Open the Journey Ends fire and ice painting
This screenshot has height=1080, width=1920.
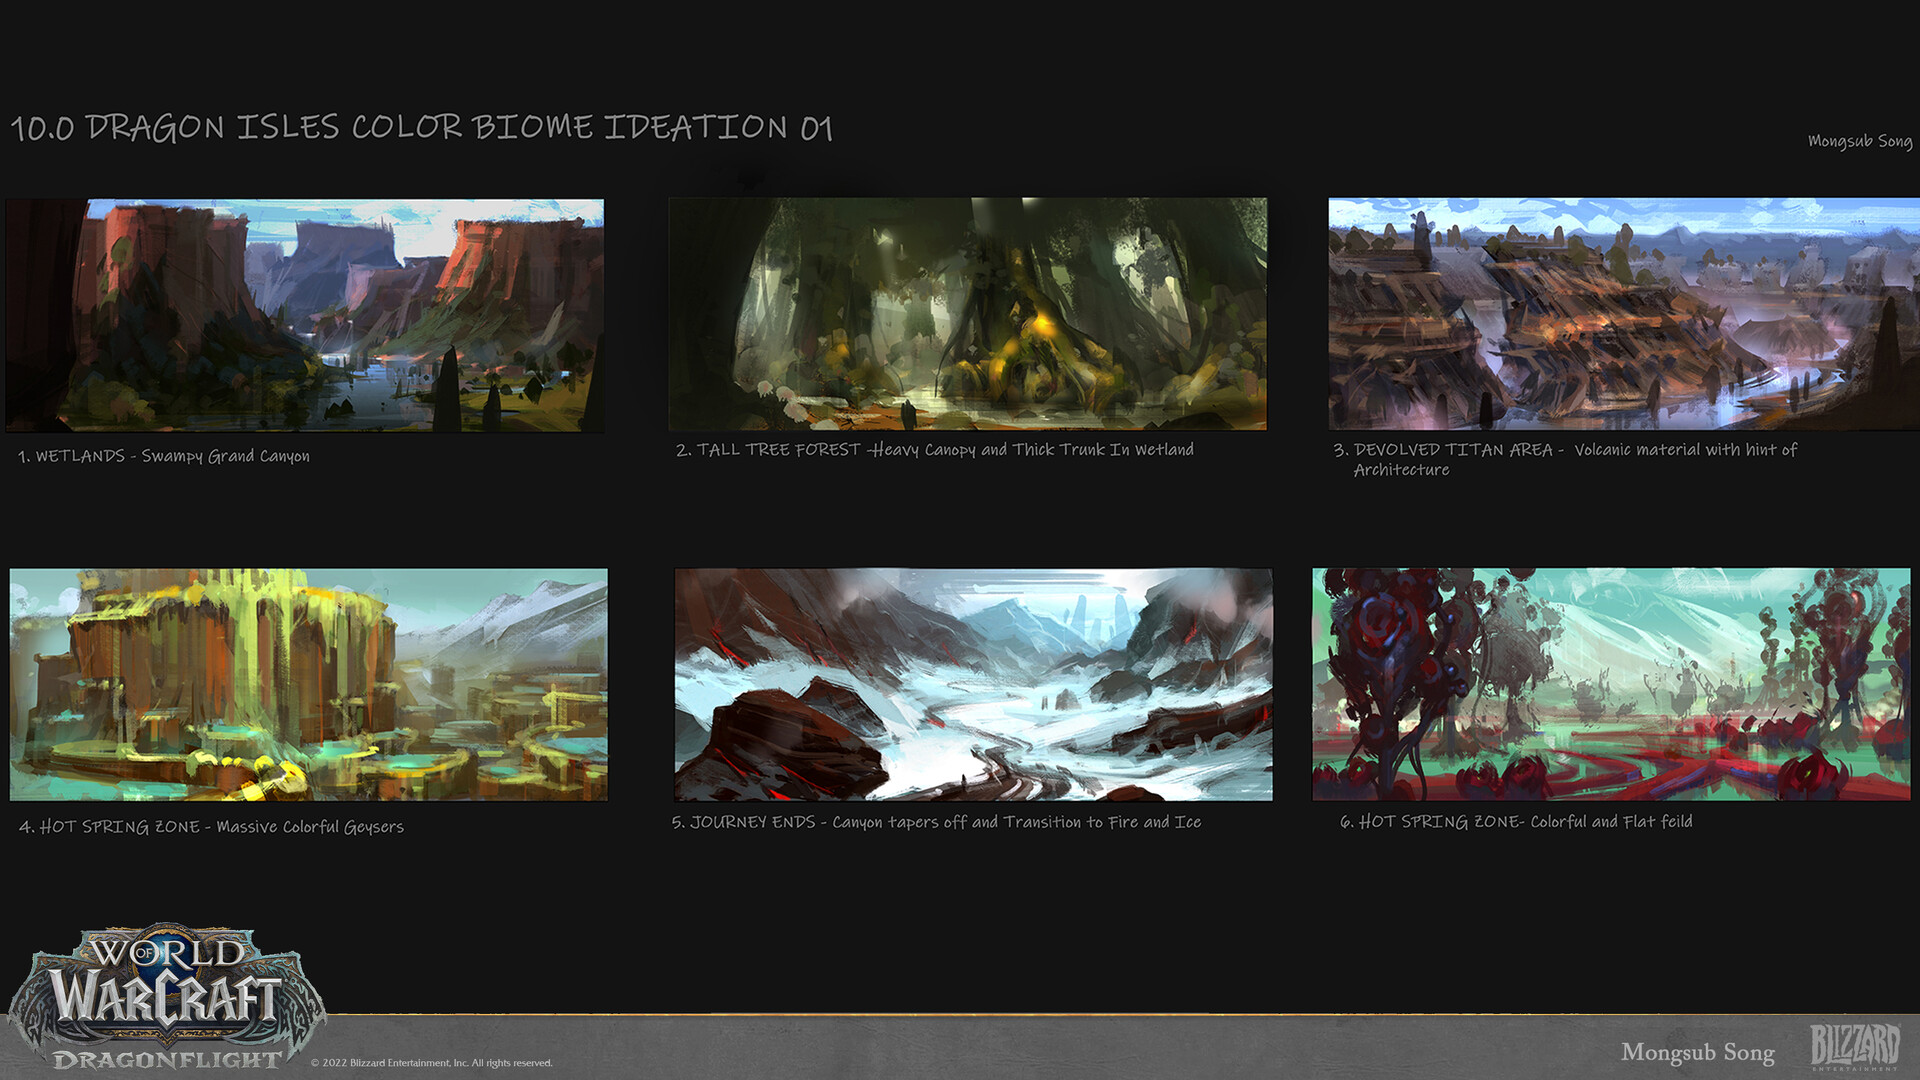[973, 684]
